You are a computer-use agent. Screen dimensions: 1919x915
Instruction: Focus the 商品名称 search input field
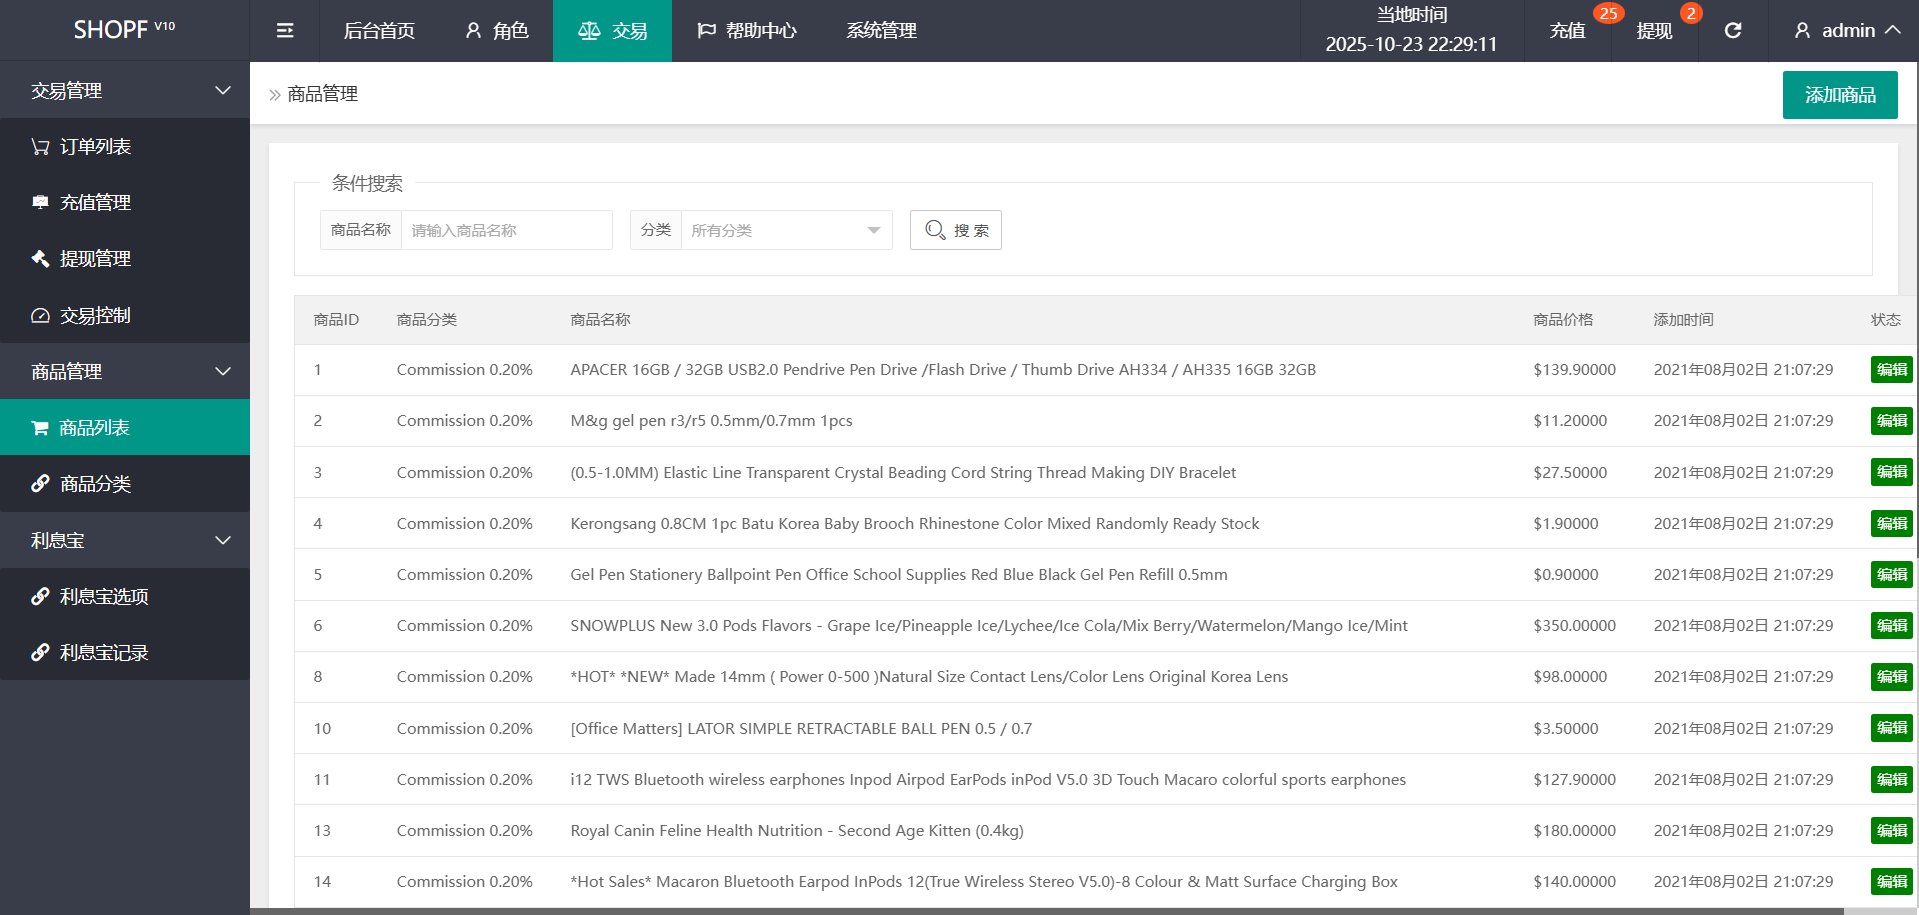point(506,231)
